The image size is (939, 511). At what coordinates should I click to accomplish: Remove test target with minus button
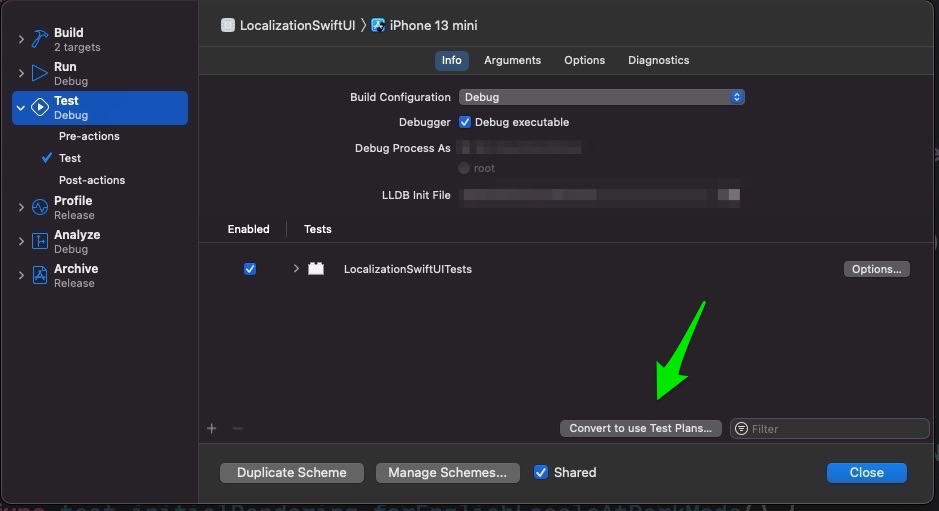tap(237, 428)
